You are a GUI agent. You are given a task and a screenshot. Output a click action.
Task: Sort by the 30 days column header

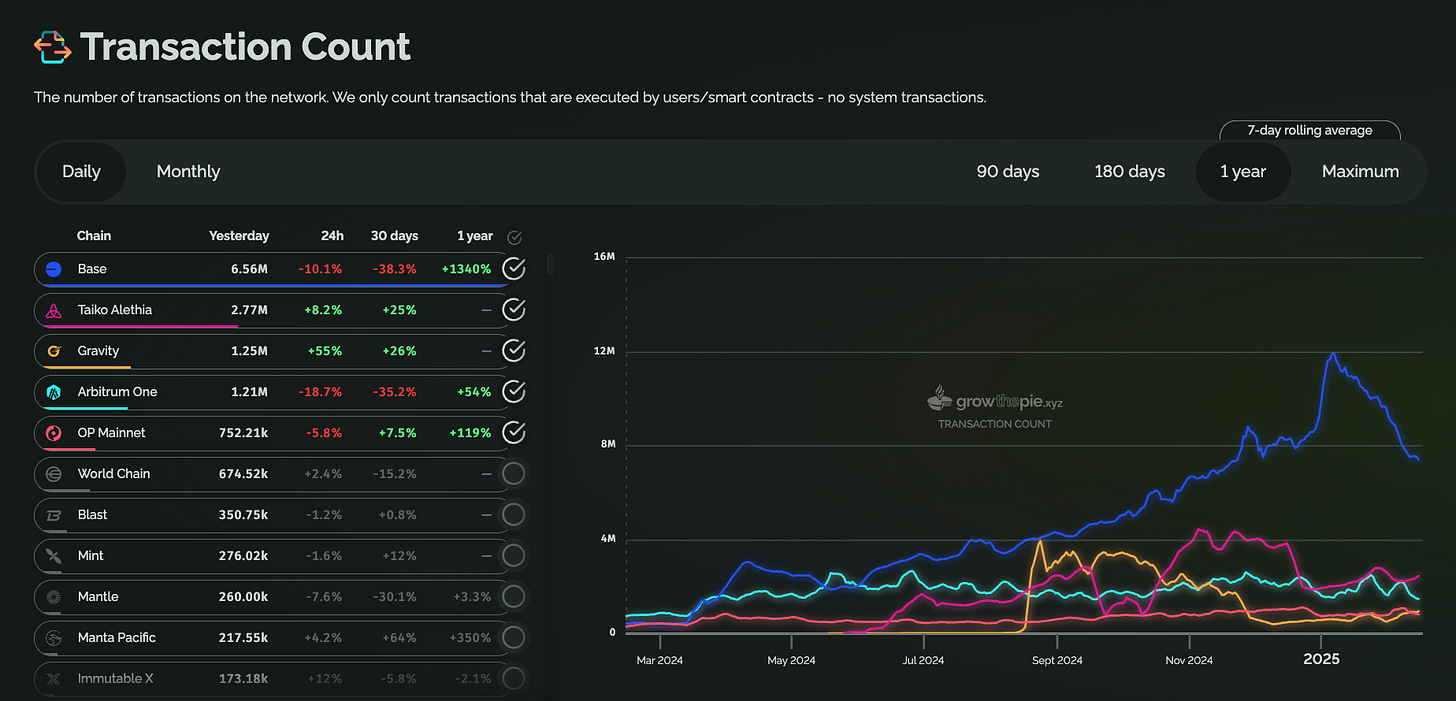[394, 236]
